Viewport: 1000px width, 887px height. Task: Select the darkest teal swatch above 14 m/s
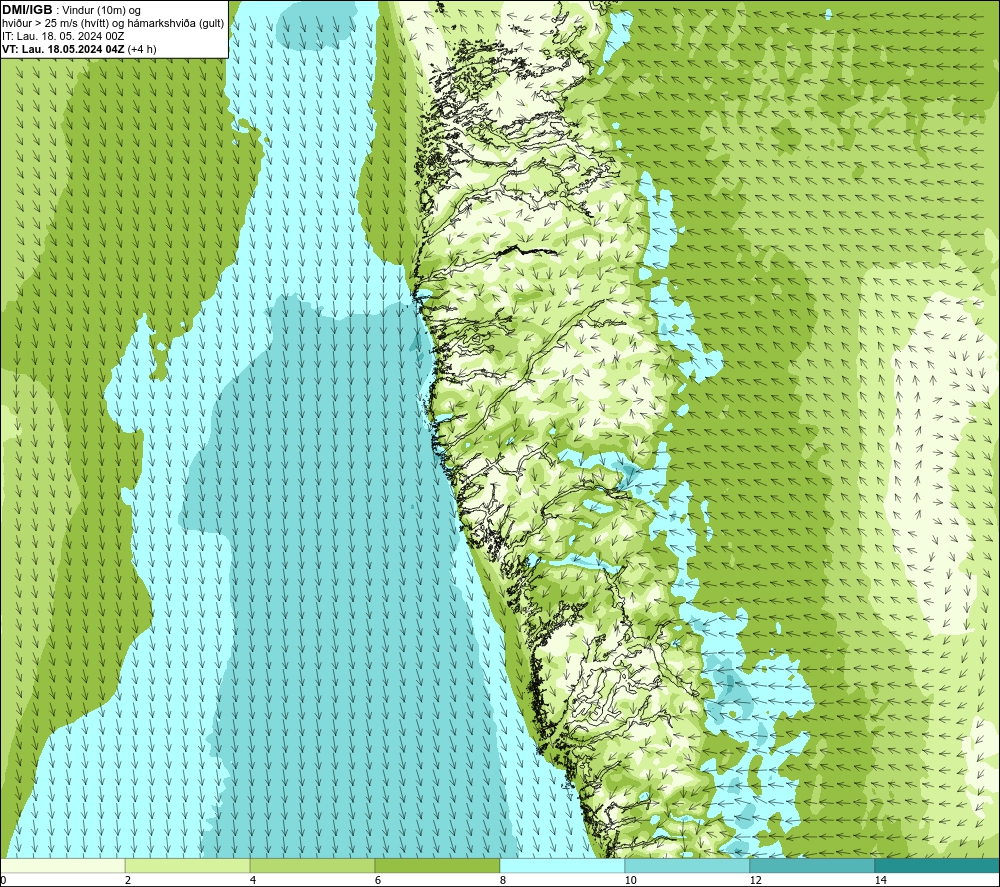[938, 866]
